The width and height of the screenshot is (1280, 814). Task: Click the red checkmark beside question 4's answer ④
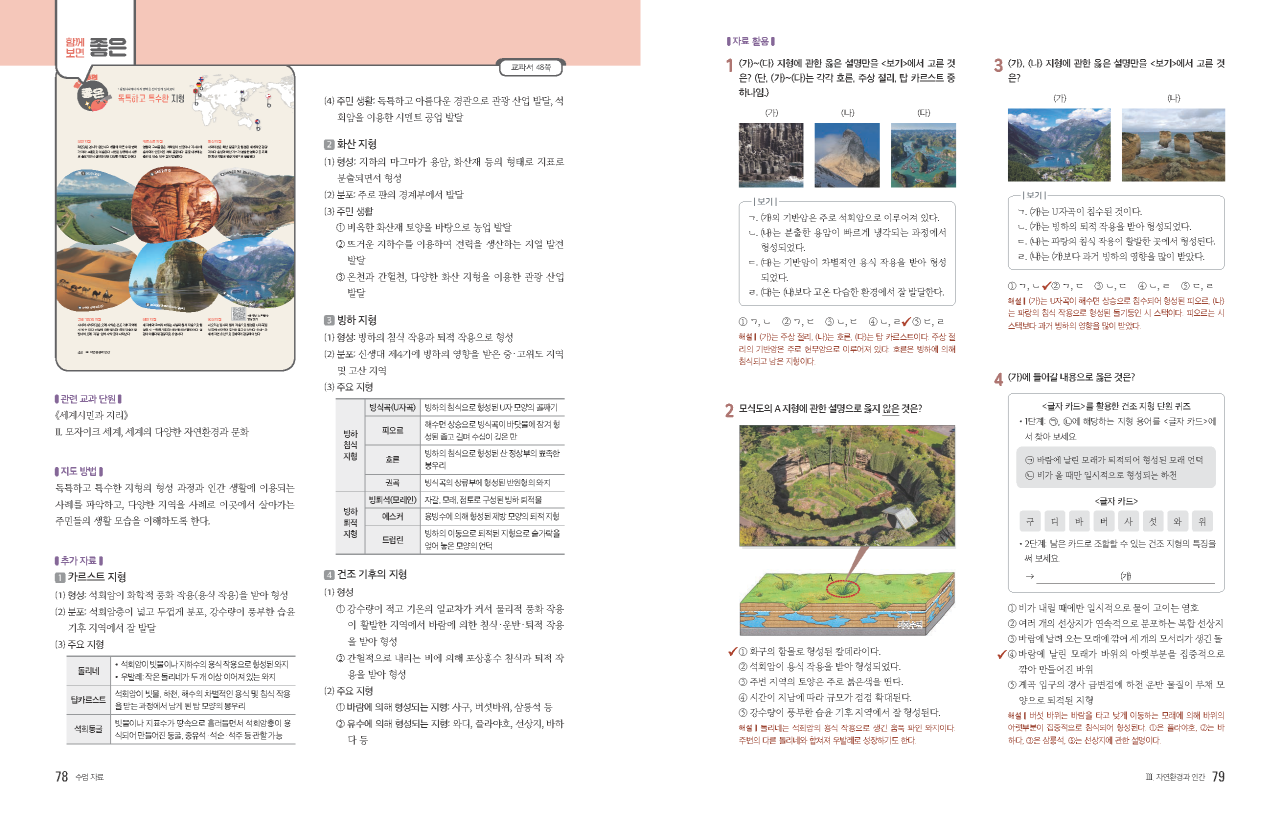click(1001, 654)
